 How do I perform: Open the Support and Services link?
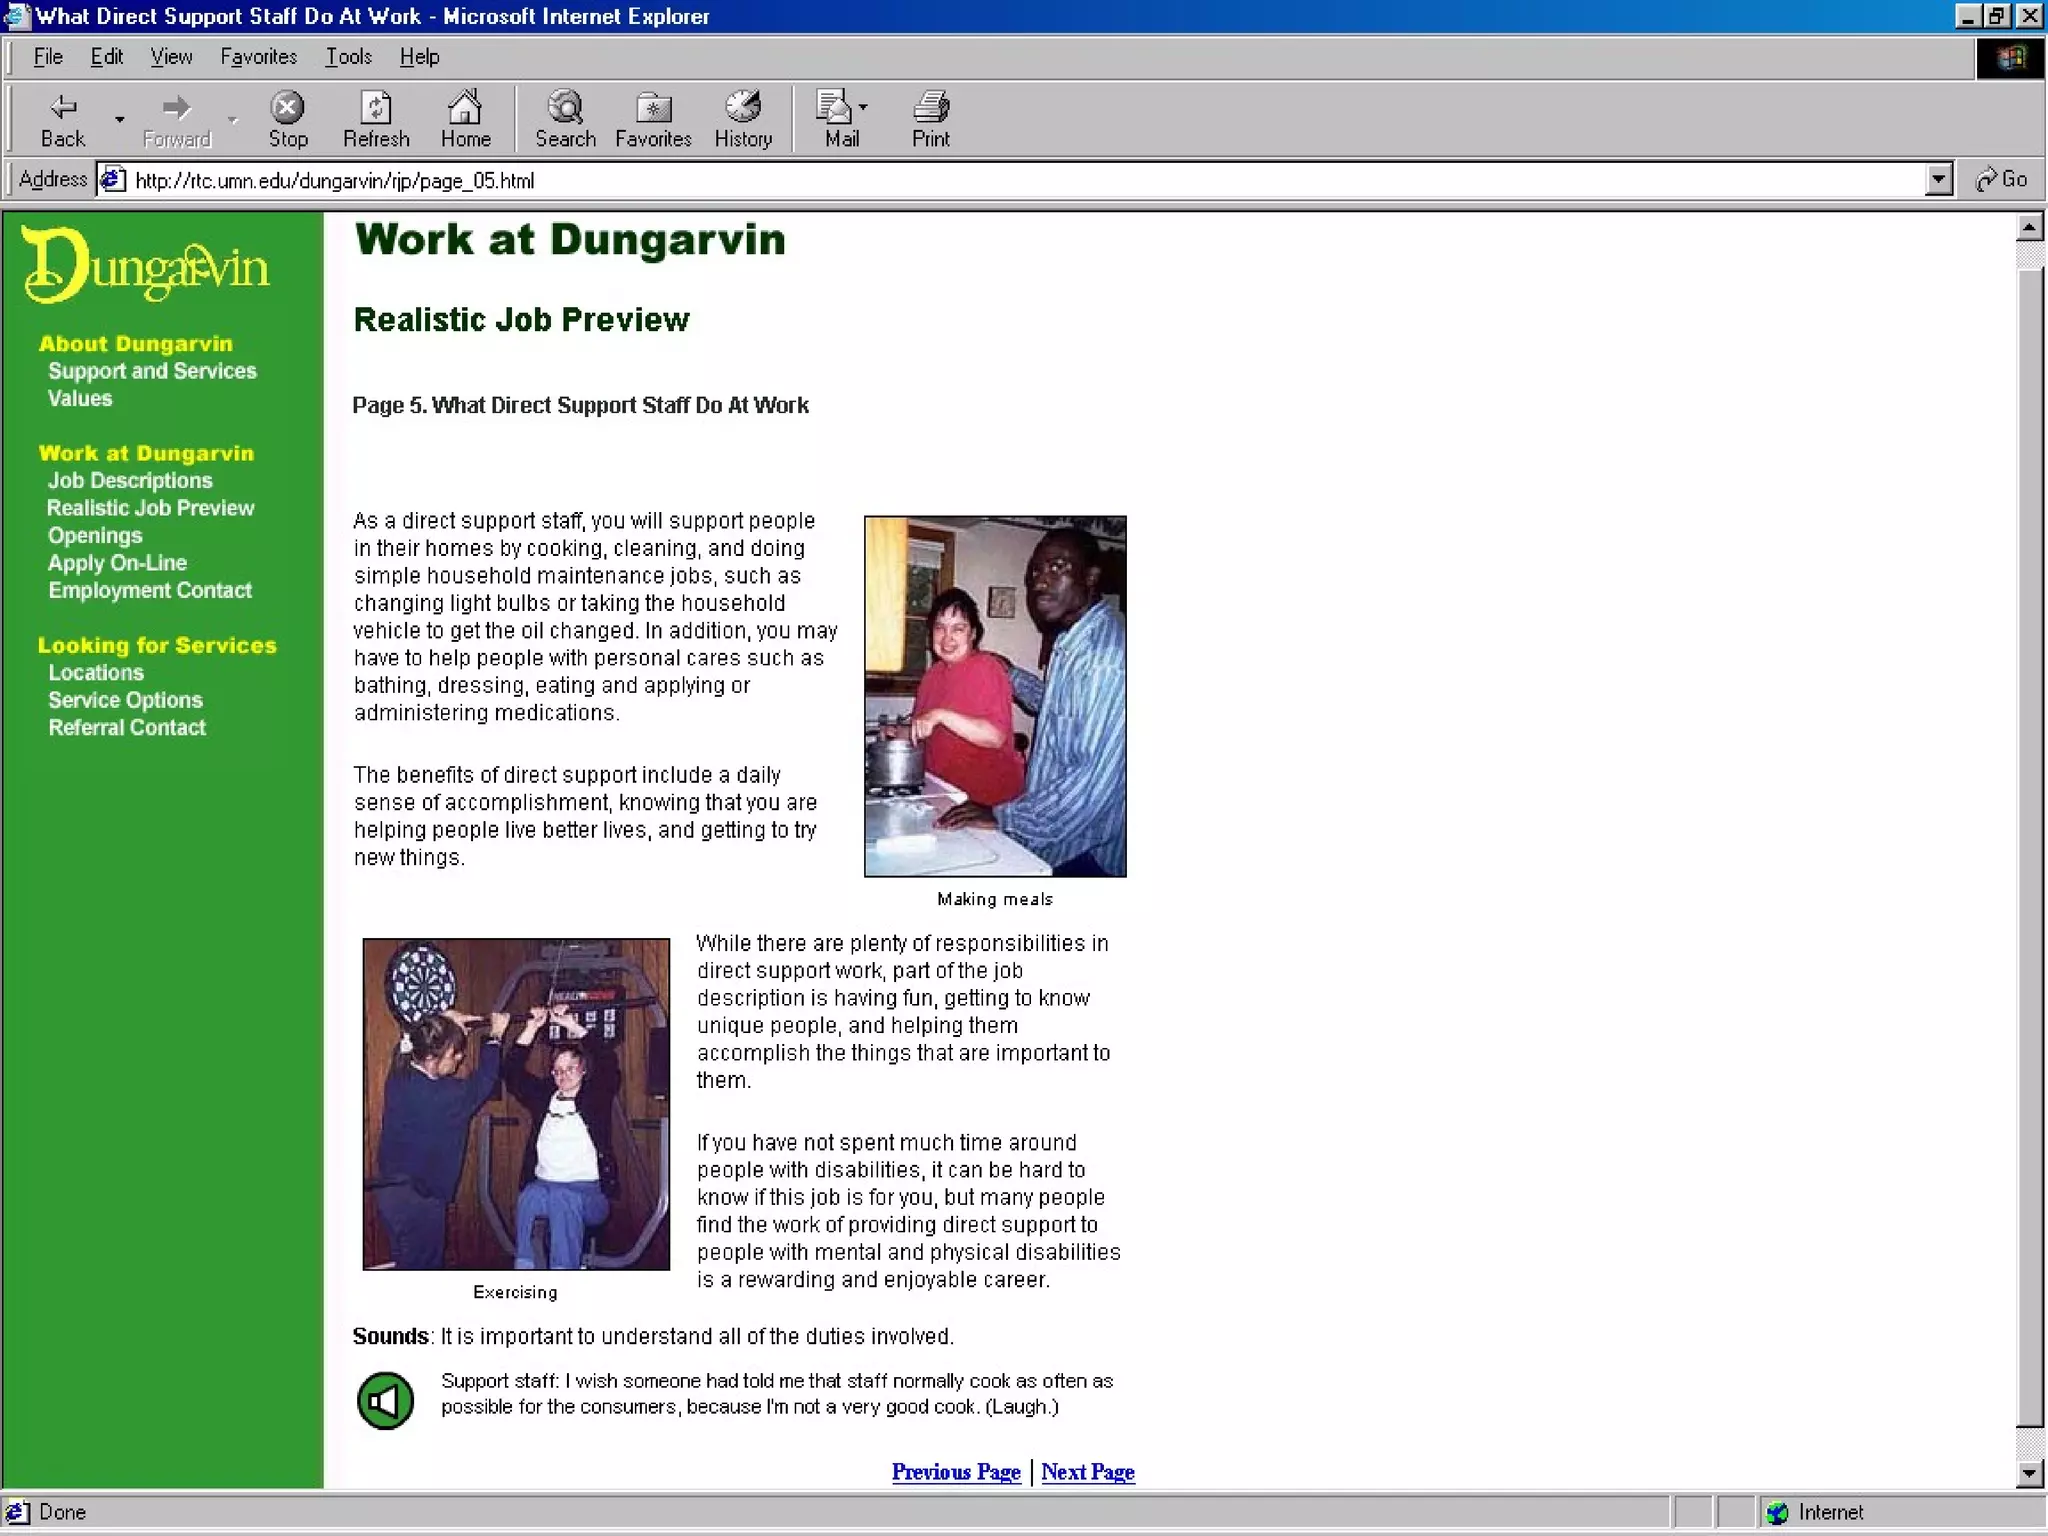pyautogui.click(x=152, y=371)
